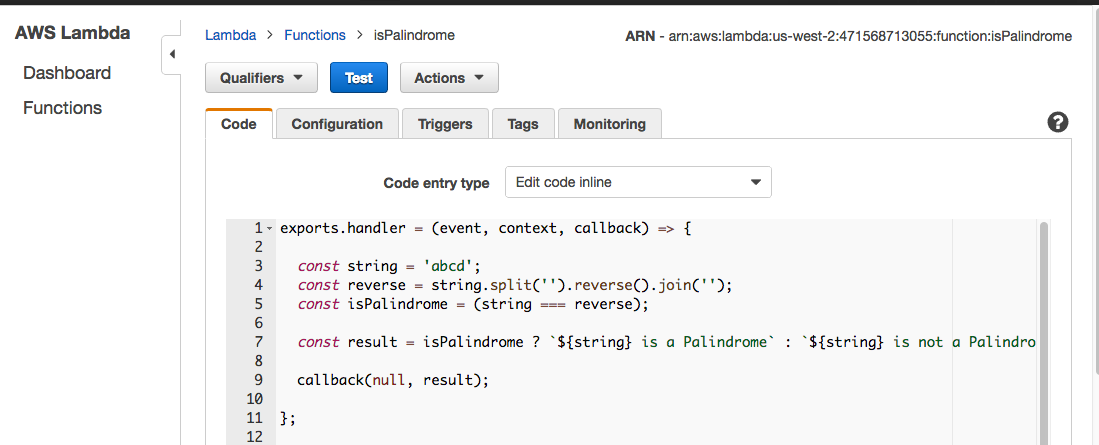1099x445 pixels.
Task: Place cursor on the 'abcd' string in line 3
Action: click(x=452, y=266)
